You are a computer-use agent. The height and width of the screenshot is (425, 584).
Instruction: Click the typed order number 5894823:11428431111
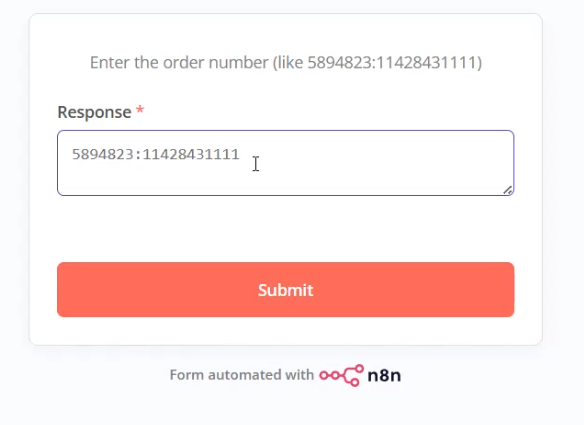(156, 154)
